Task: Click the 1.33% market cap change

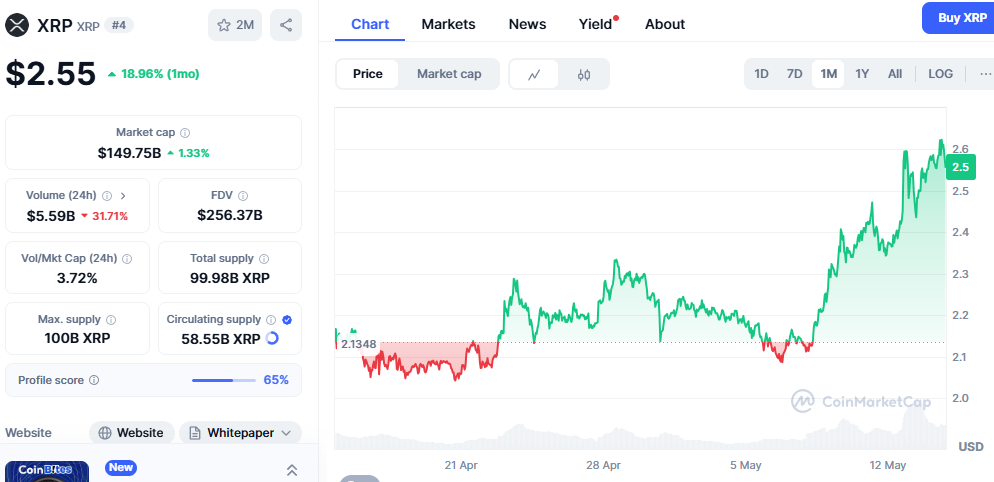Action: click(193, 153)
